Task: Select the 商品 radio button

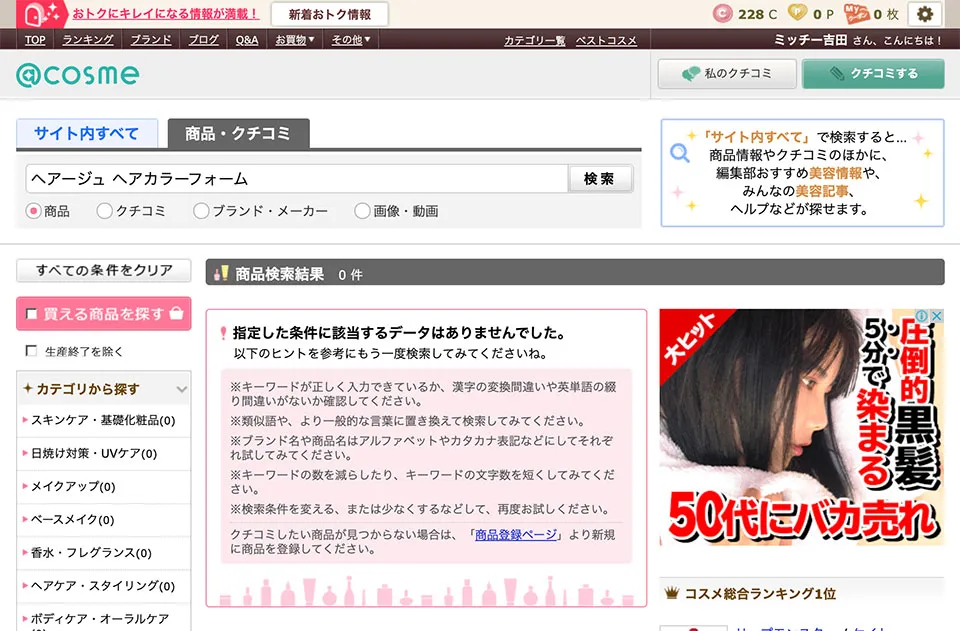Action: point(30,210)
